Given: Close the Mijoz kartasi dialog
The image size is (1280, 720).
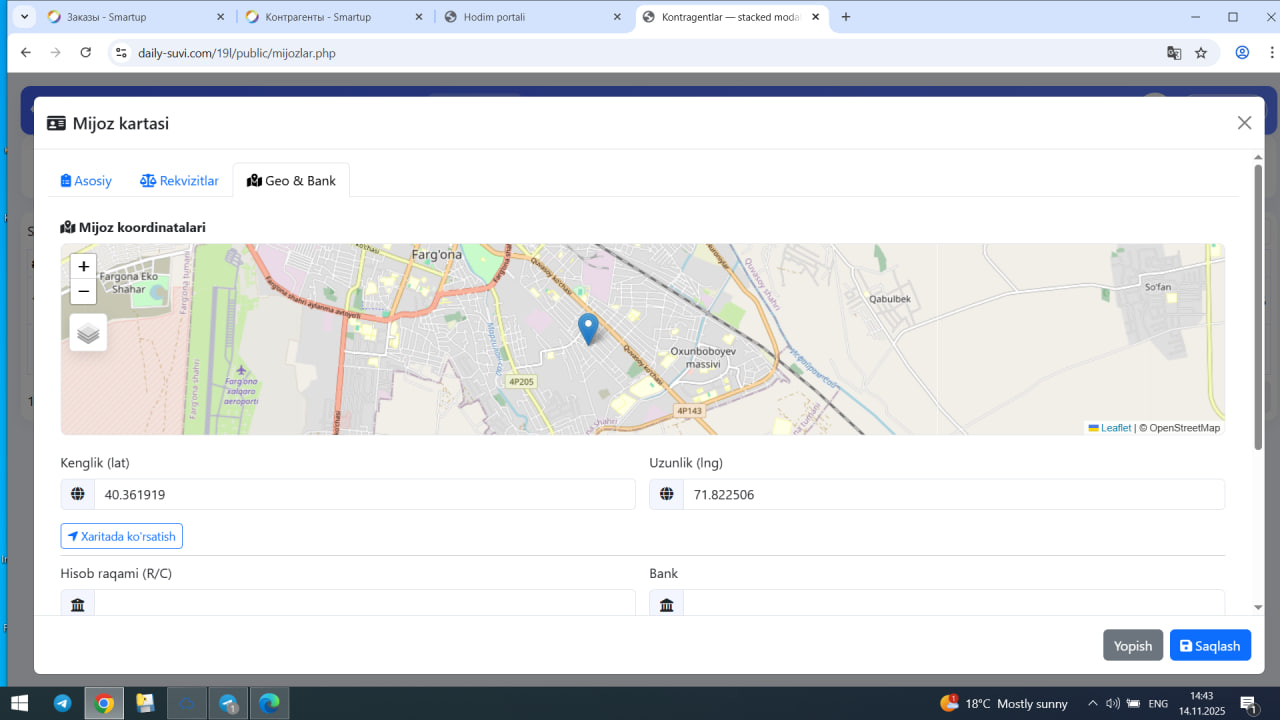Looking at the screenshot, I should (x=1244, y=123).
